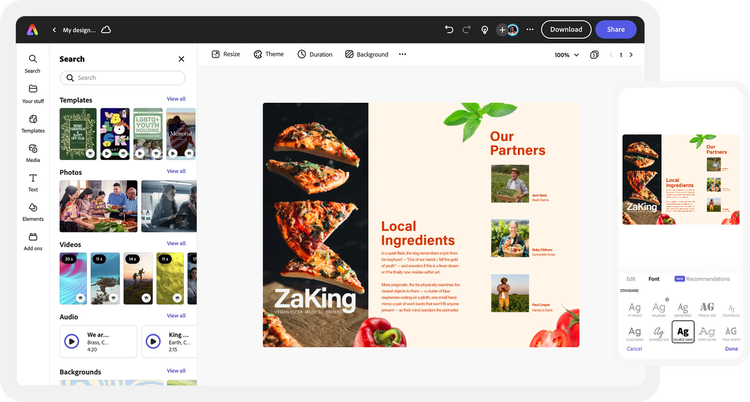The height and width of the screenshot is (402, 750).
Task: Open the Duration settings
Action: [315, 54]
